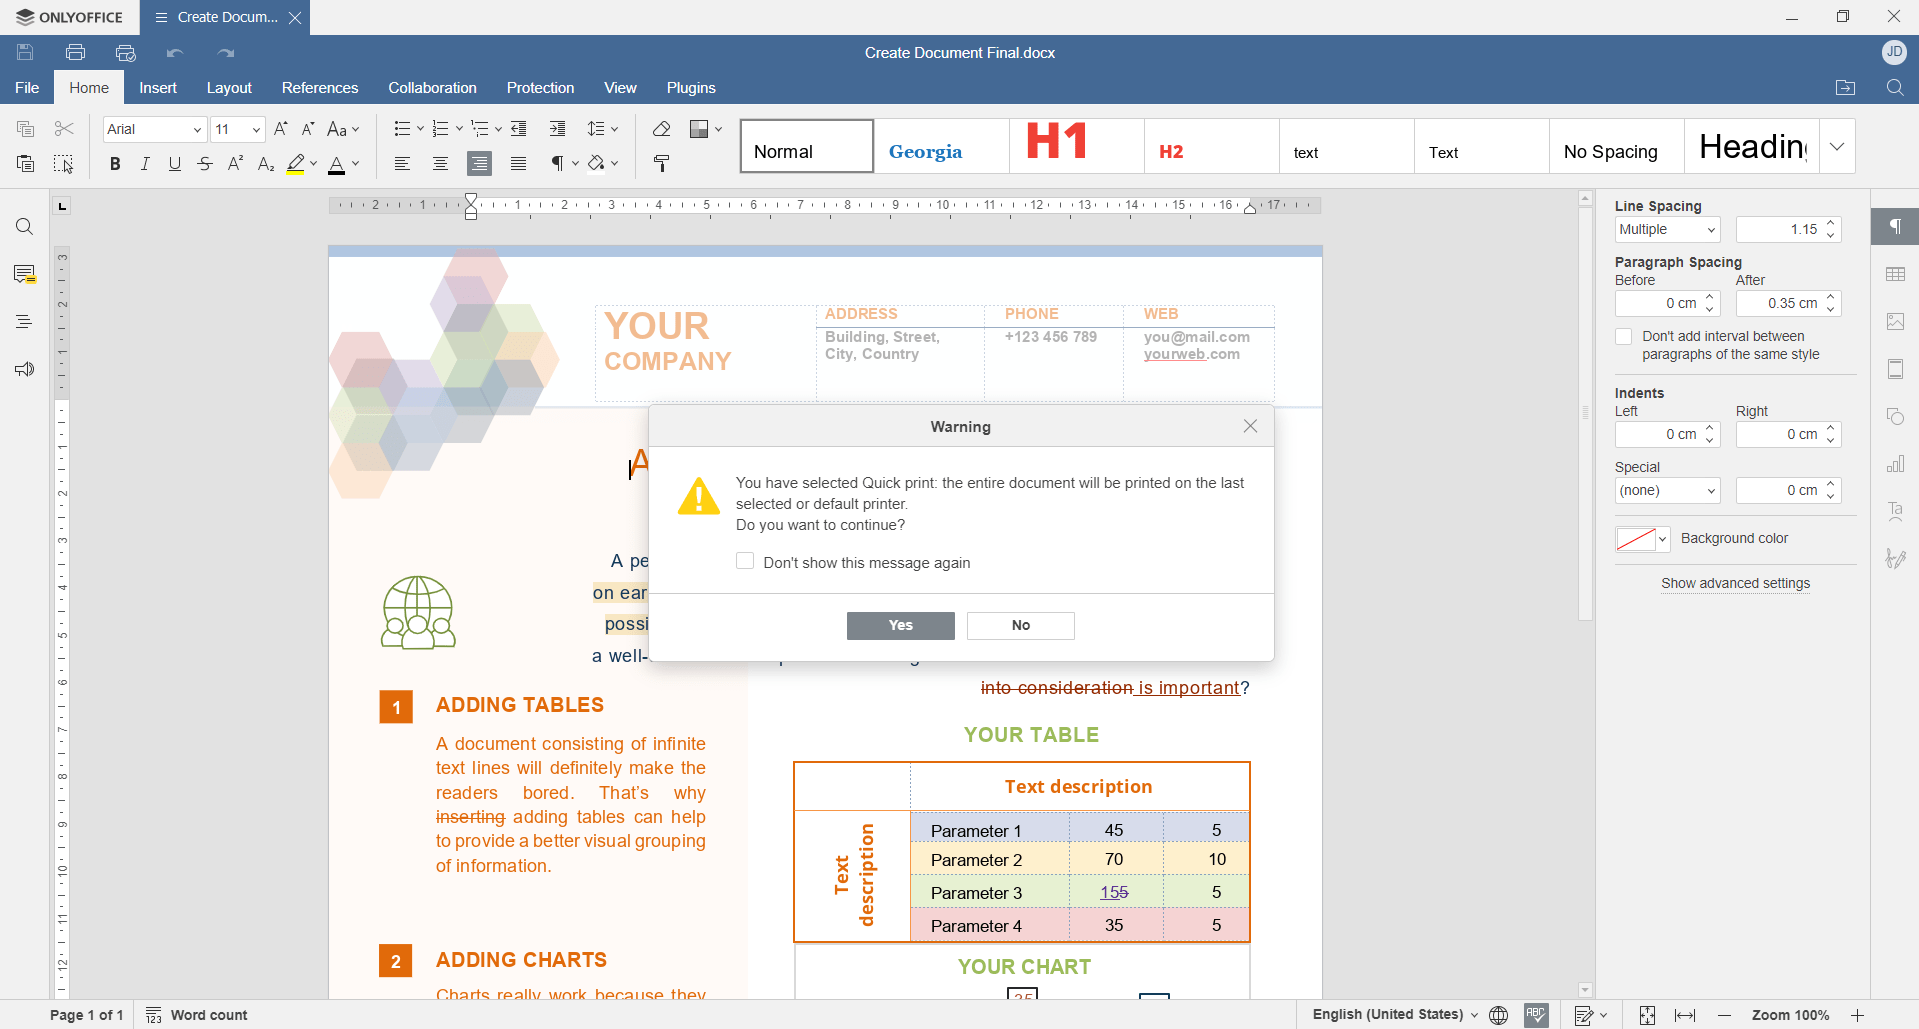Open Table settings in right sidebar
This screenshot has width=1919, height=1029.
[x=1895, y=274]
